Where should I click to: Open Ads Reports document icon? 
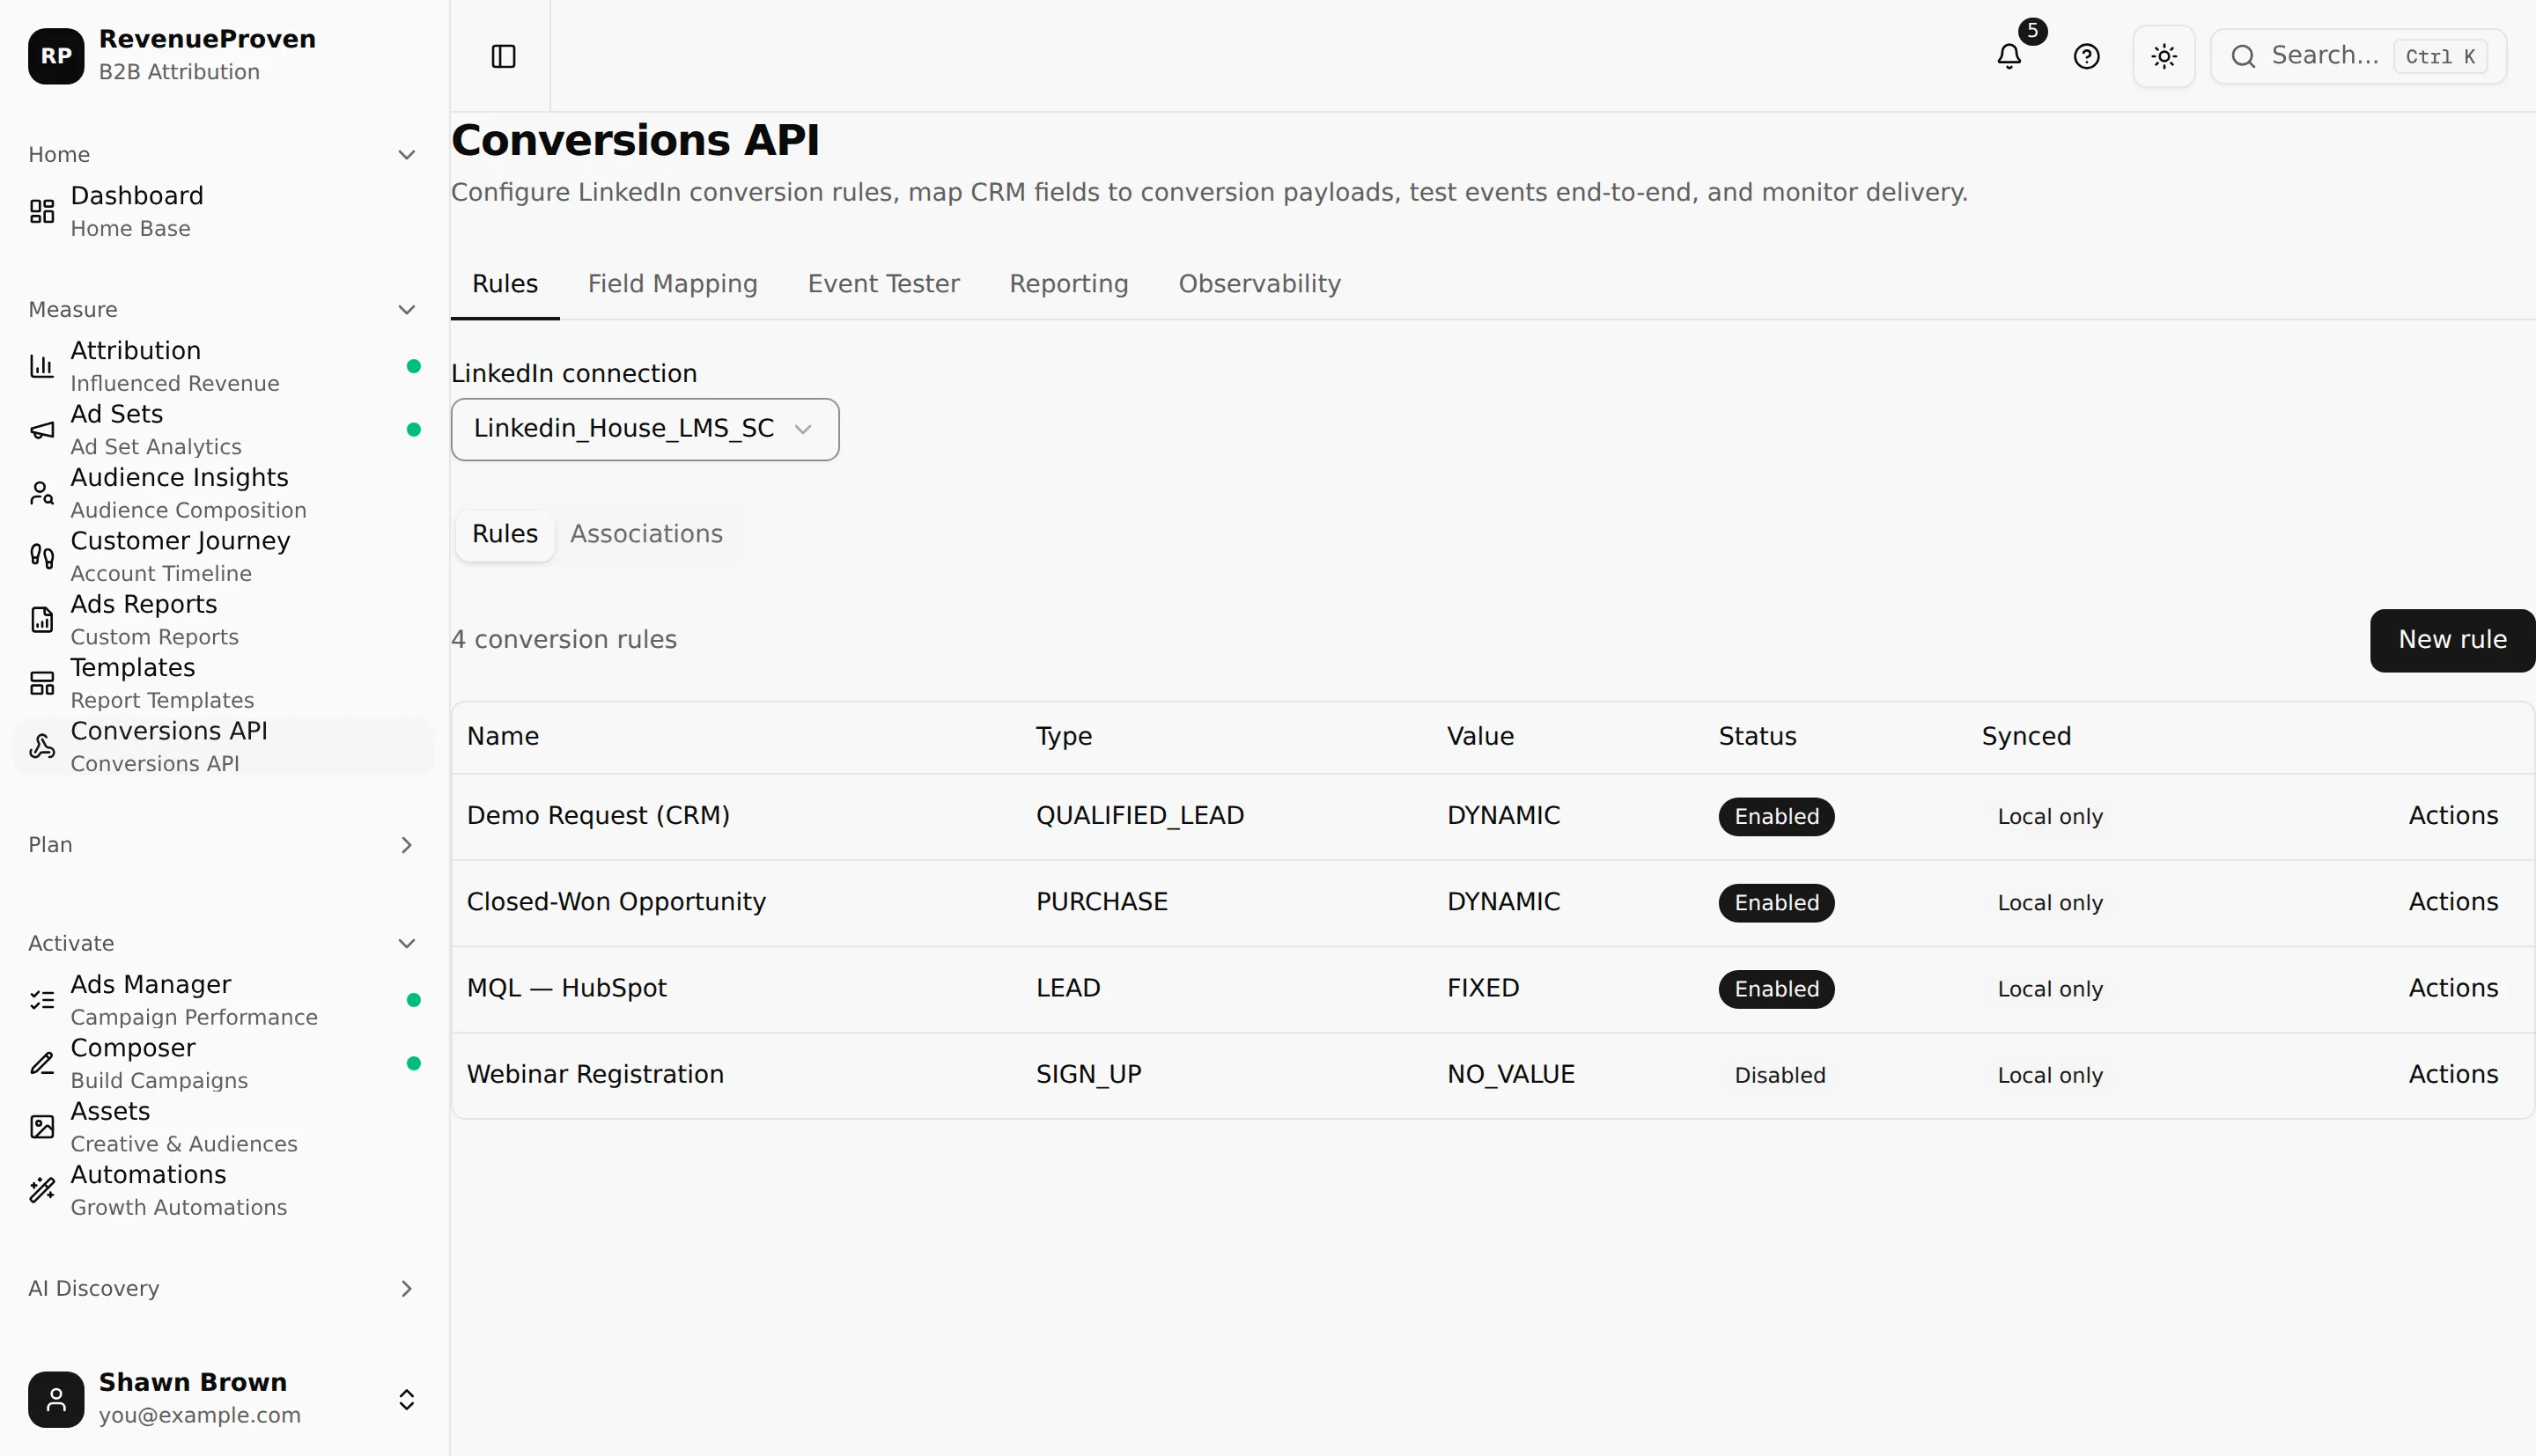pos(42,620)
